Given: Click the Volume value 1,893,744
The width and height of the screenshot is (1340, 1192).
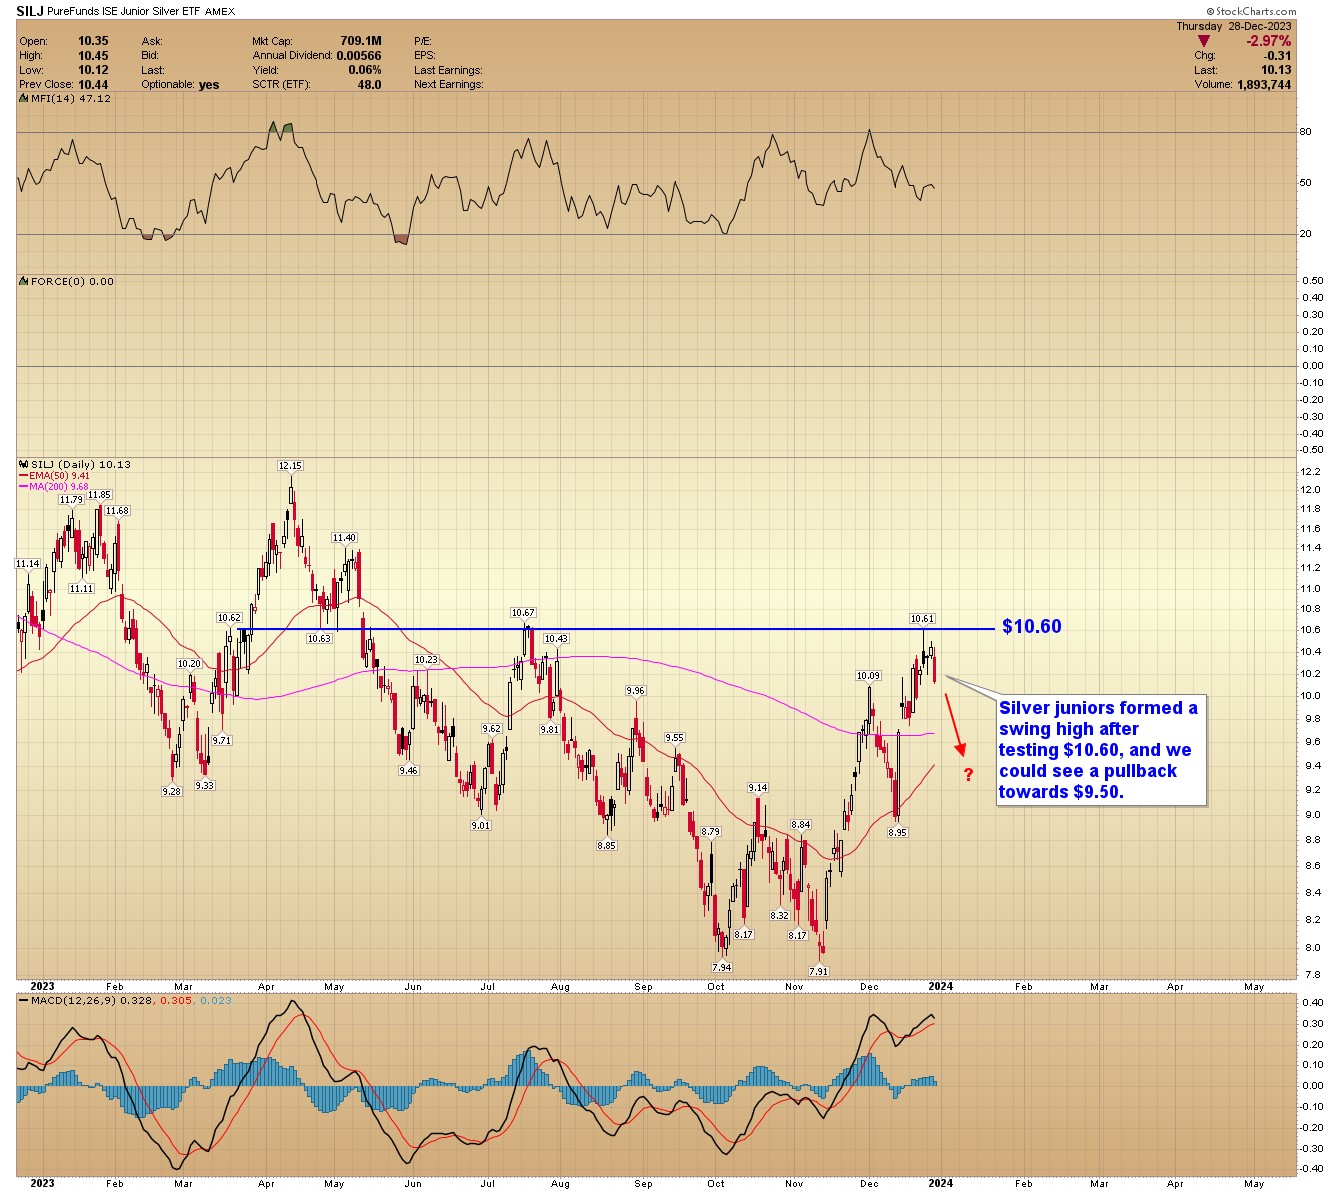Looking at the screenshot, I should (x=1264, y=85).
